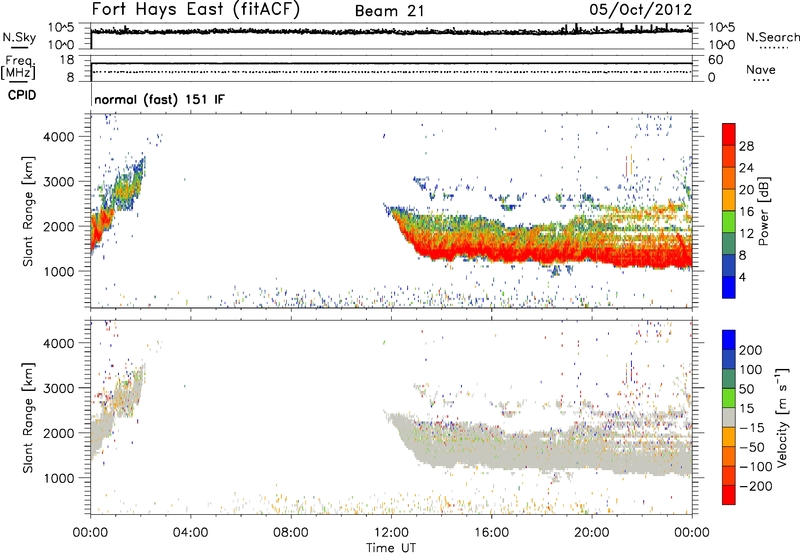This screenshot has width=800, height=554.
Task: Select the text 'normal (fast) 151 IF'
Action: click(x=159, y=99)
